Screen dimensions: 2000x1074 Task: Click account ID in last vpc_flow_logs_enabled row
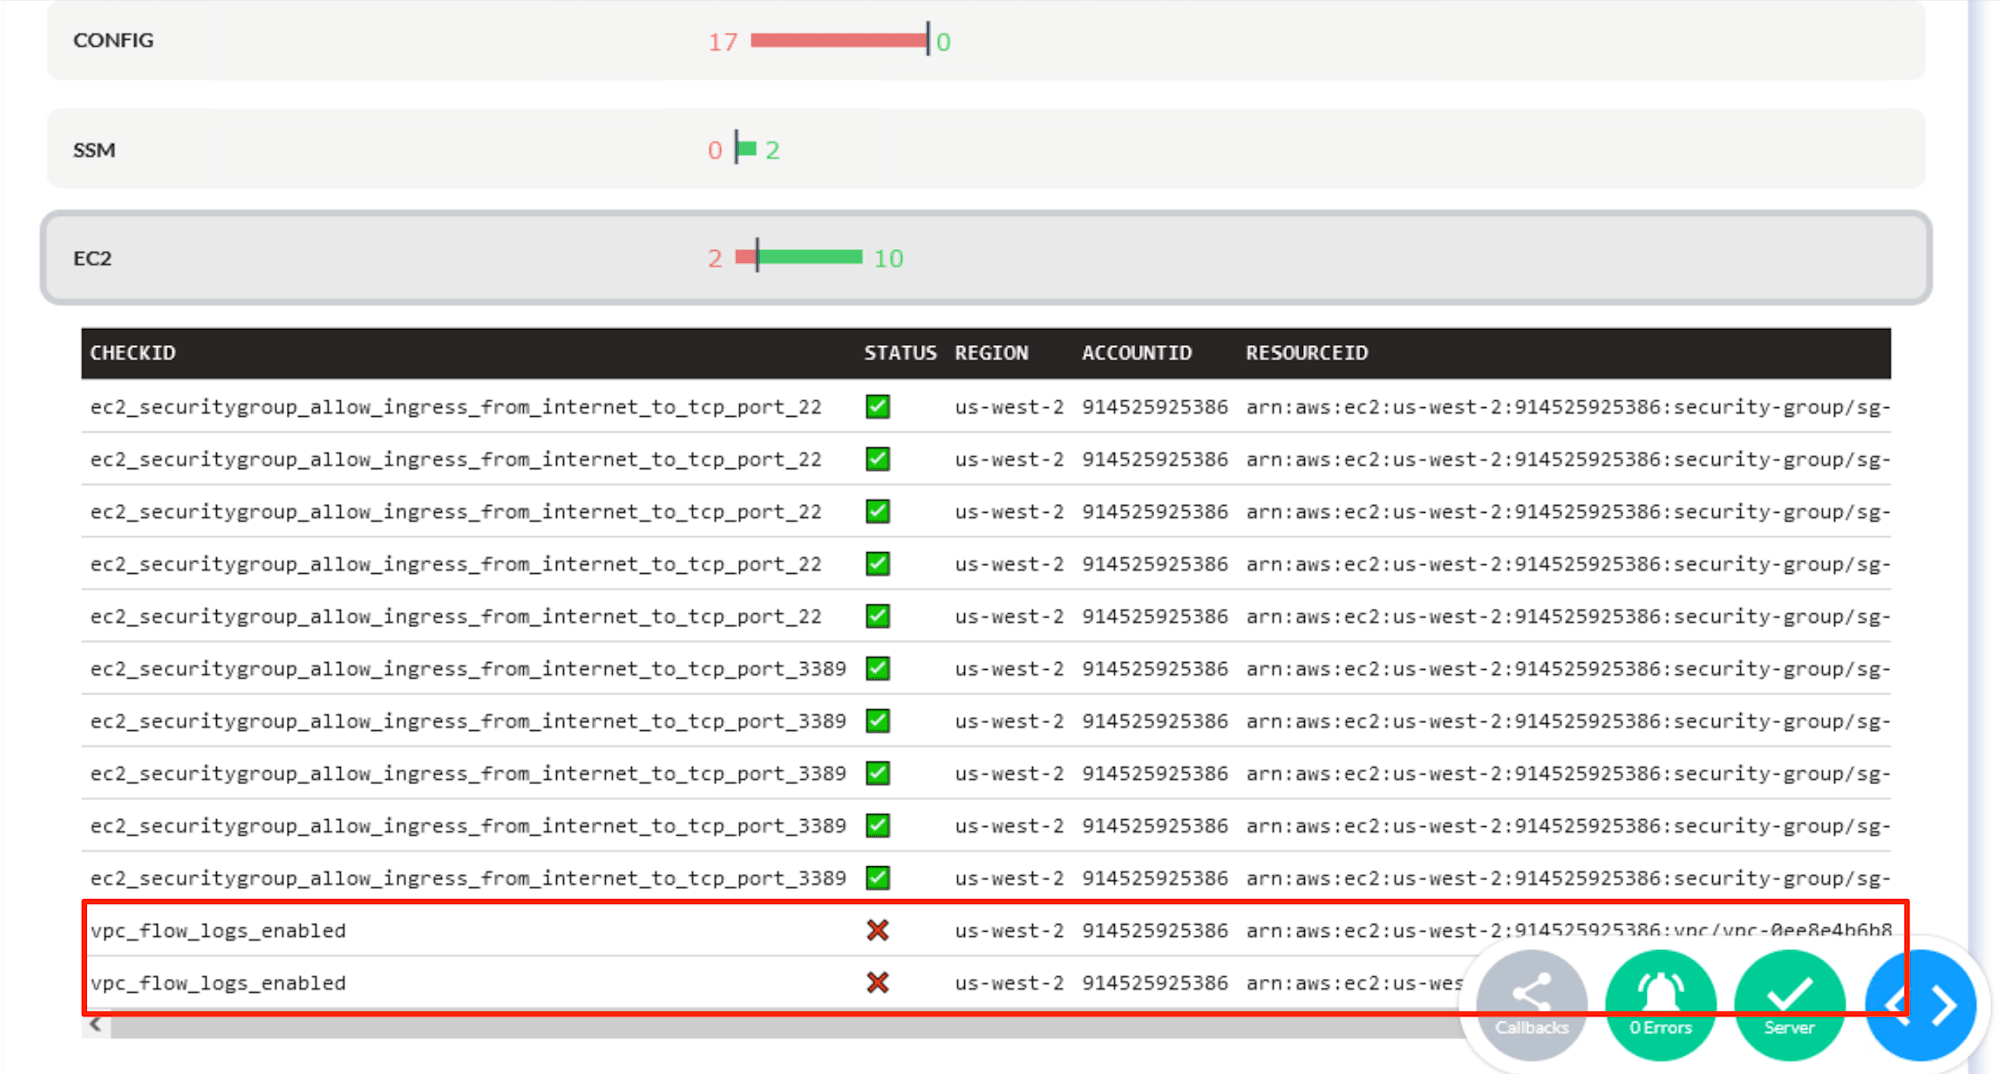point(1155,983)
